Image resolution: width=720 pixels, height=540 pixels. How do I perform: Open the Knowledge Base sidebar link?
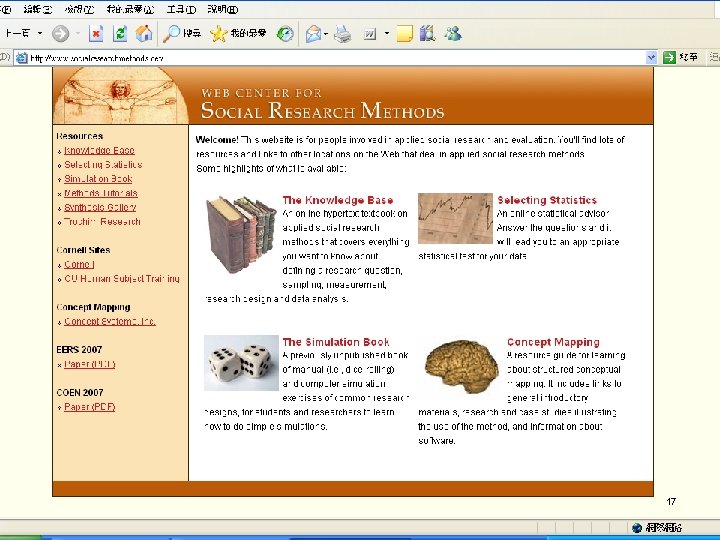[99, 150]
